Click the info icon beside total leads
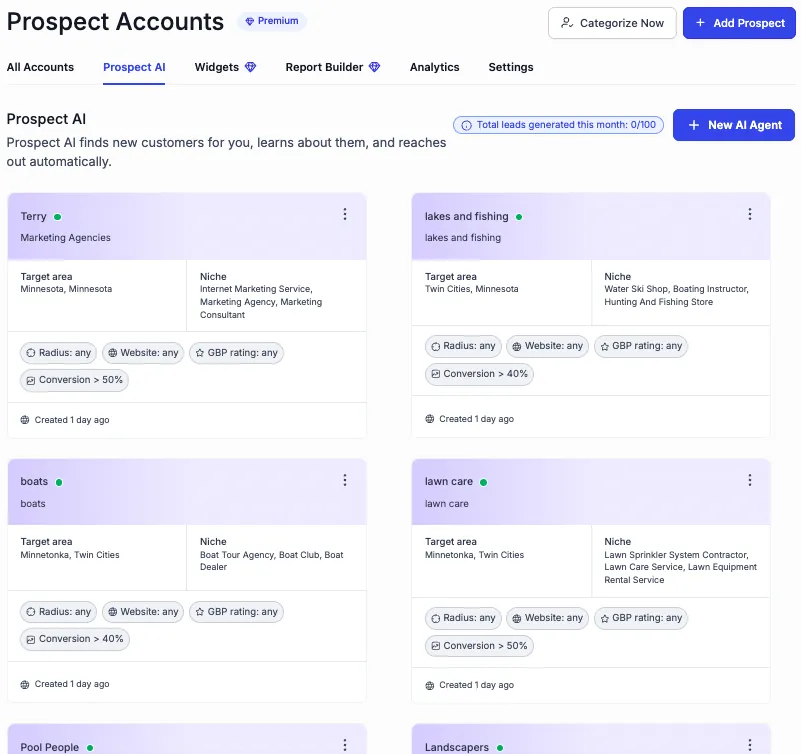The image size is (801, 754). 466,125
